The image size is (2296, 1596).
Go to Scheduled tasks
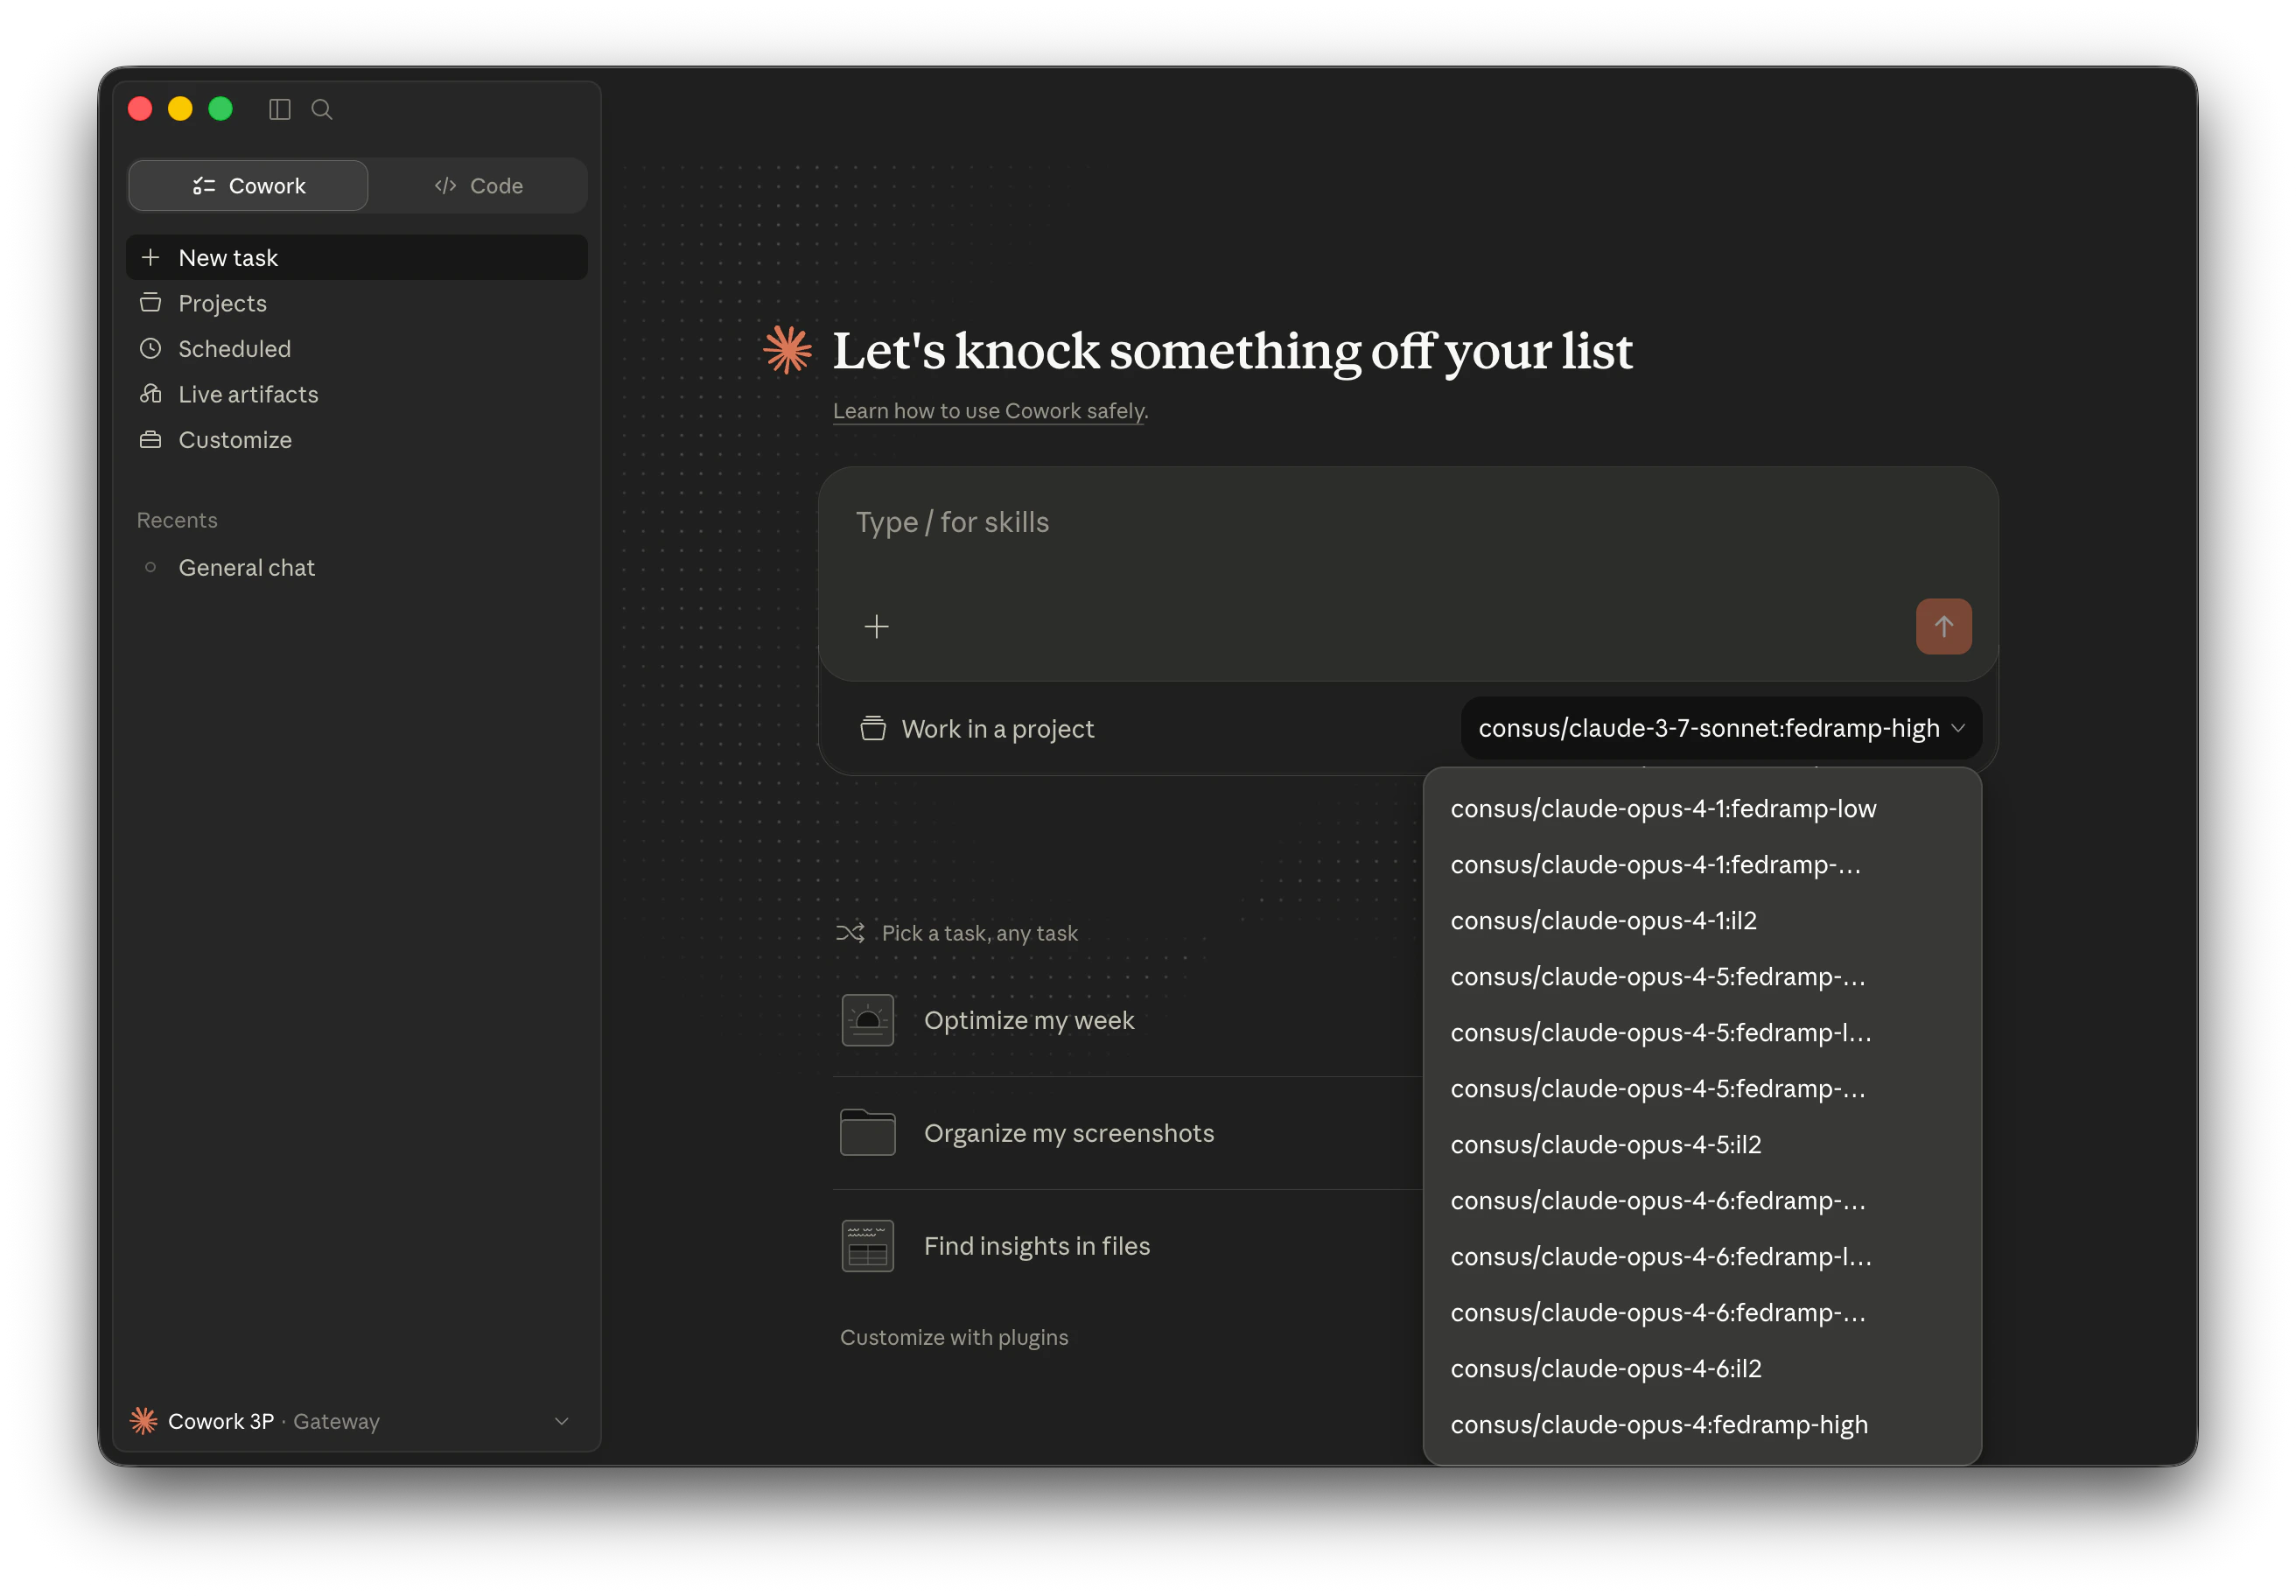click(x=357, y=349)
